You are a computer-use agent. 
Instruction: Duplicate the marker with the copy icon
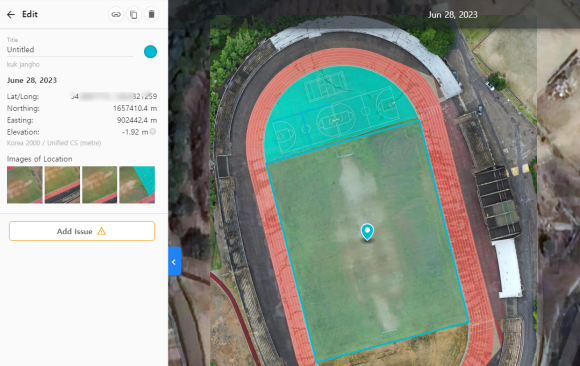click(134, 14)
